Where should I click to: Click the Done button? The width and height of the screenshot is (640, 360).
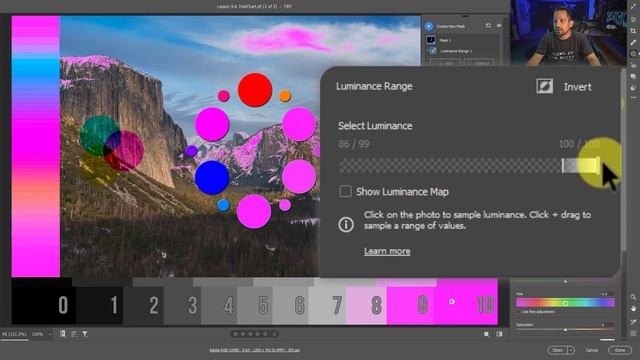point(620,350)
